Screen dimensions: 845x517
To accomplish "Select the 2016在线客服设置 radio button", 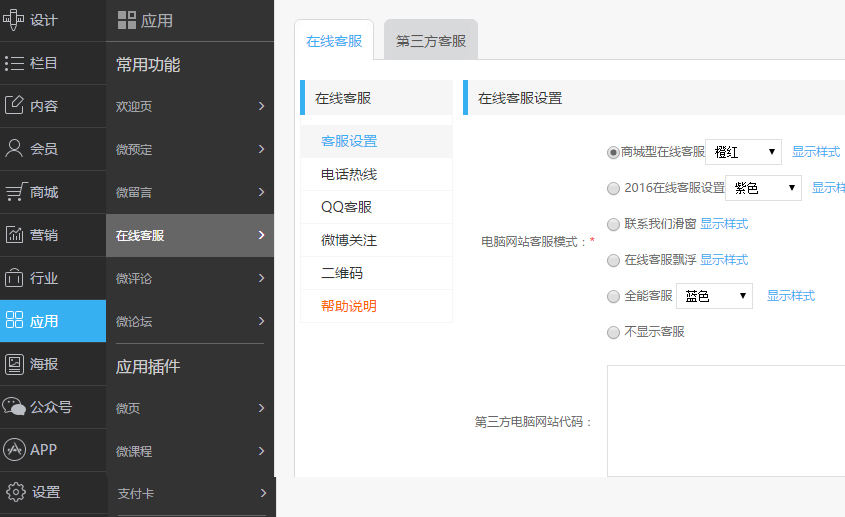I will coord(613,188).
